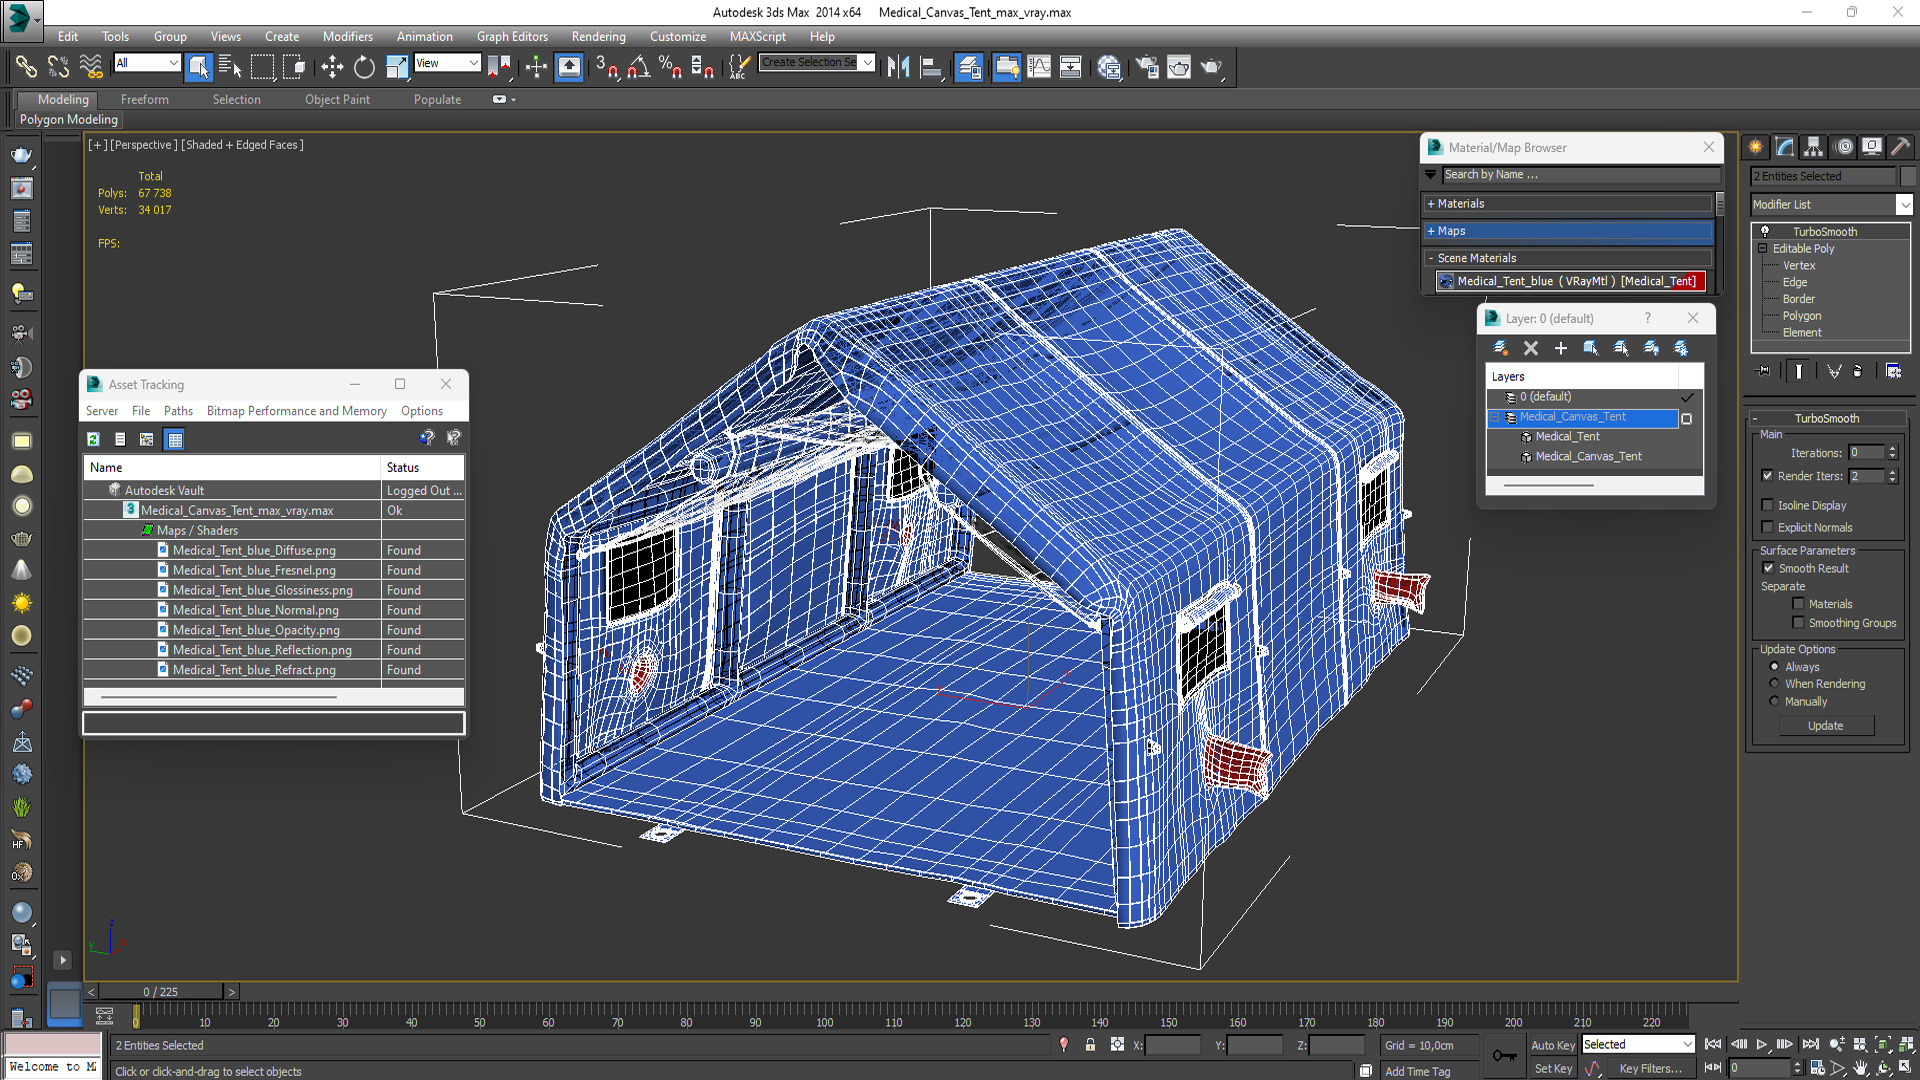This screenshot has height=1080, width=1920.
Task: Open the Modifiers menu
Action: click(347, 36)
